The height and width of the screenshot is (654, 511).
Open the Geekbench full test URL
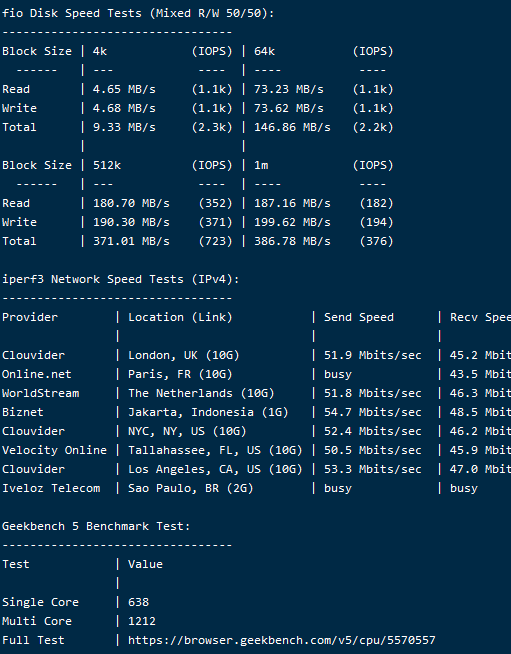click(282, 640)
